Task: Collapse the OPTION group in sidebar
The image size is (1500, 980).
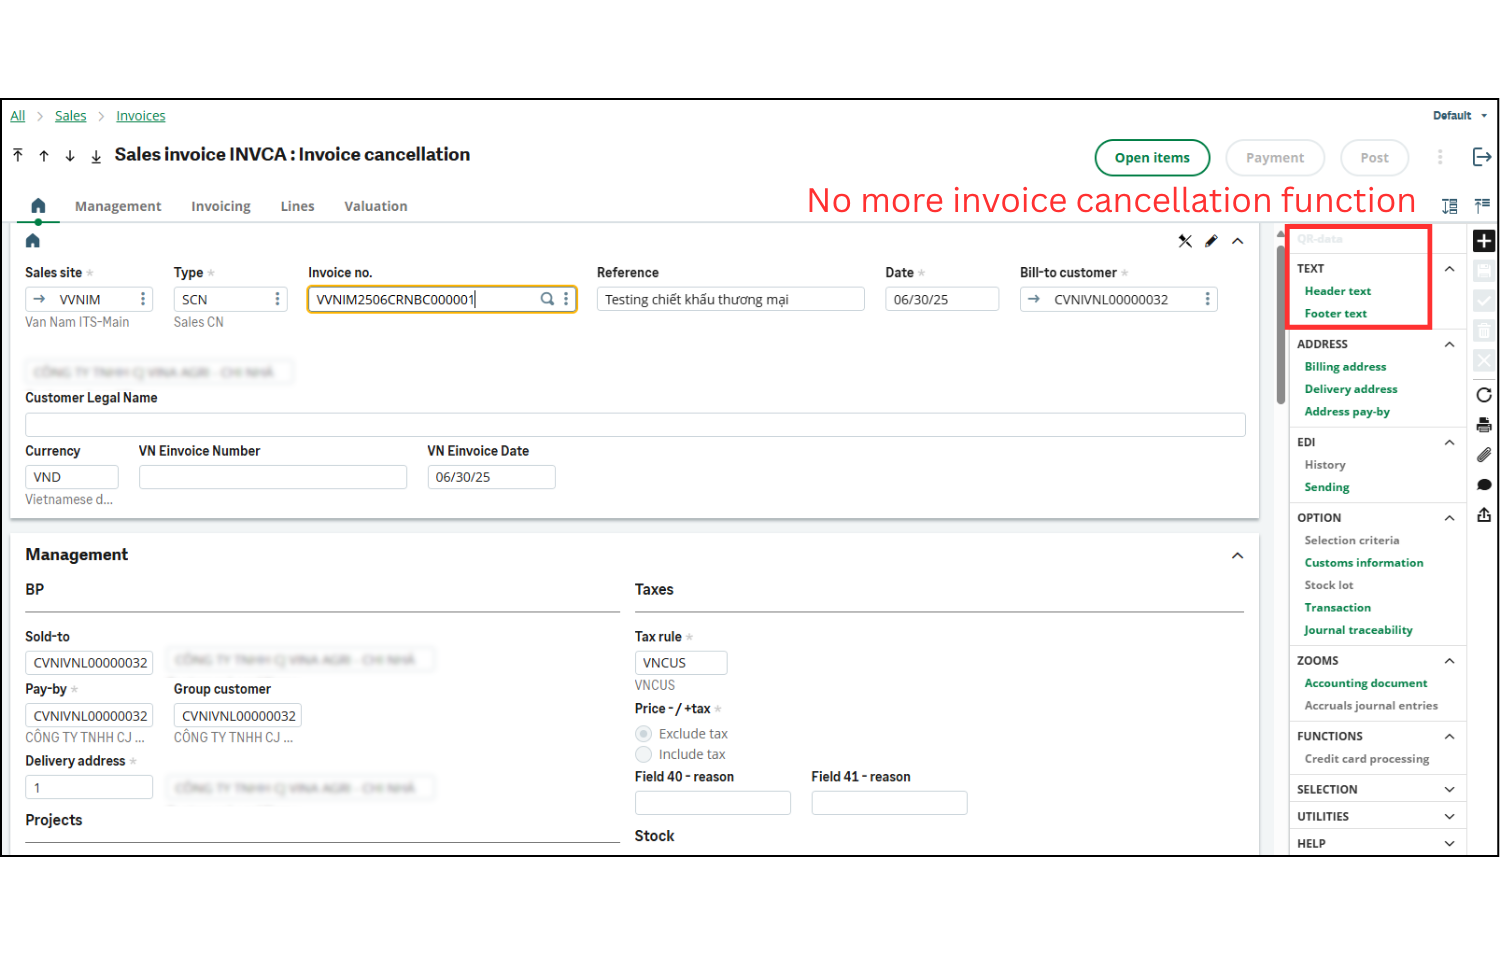Action: [1449, 518]
